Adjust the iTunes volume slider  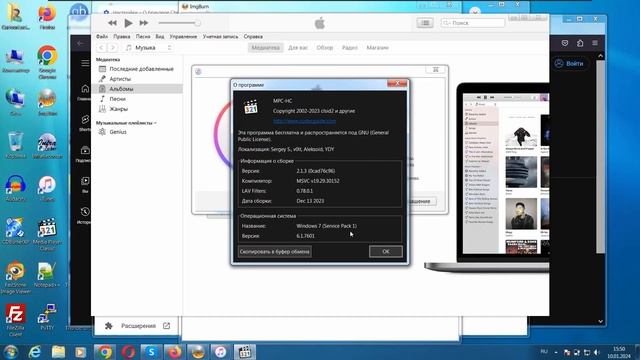click(179, 23)
